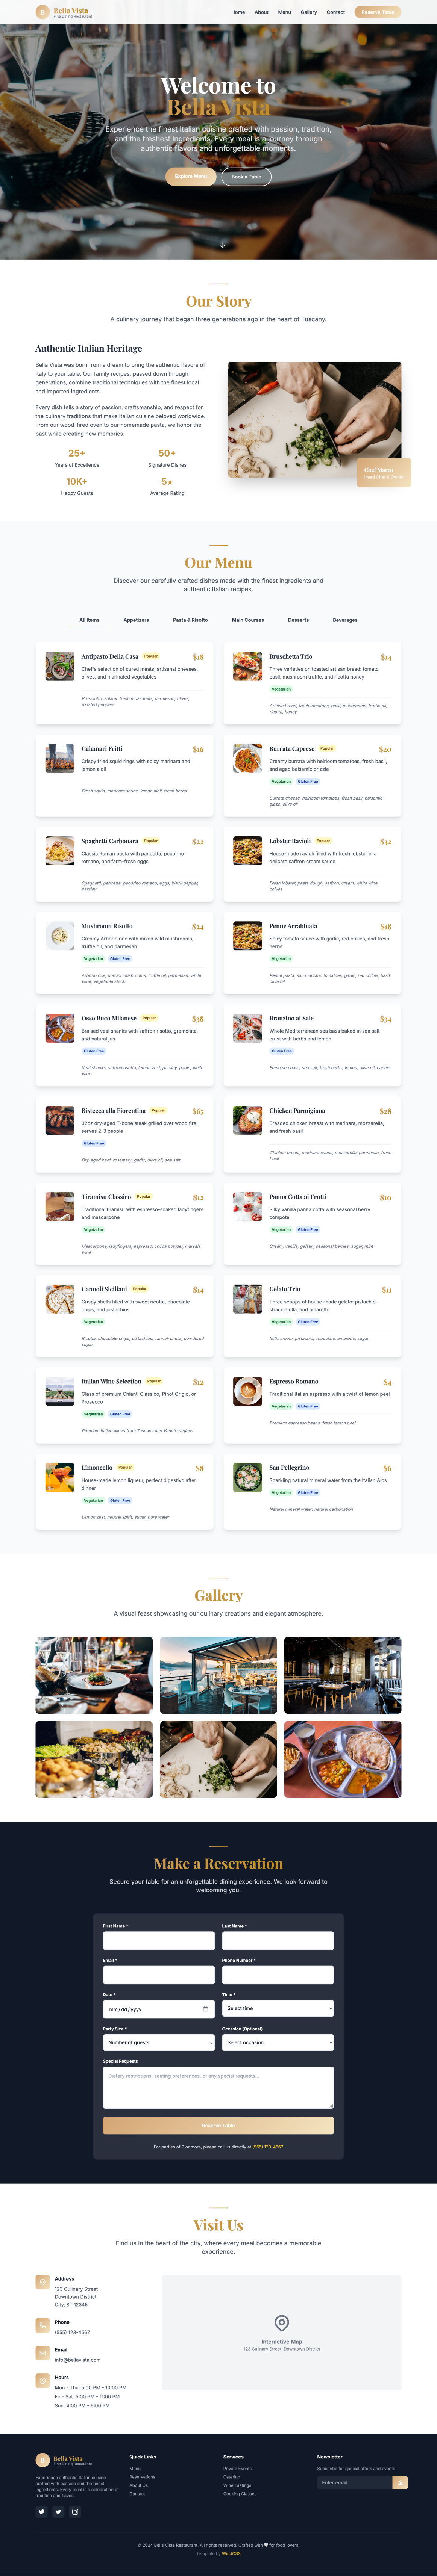
Task: Switch to the Appetizers tab
Action: (x=136, y=620)
